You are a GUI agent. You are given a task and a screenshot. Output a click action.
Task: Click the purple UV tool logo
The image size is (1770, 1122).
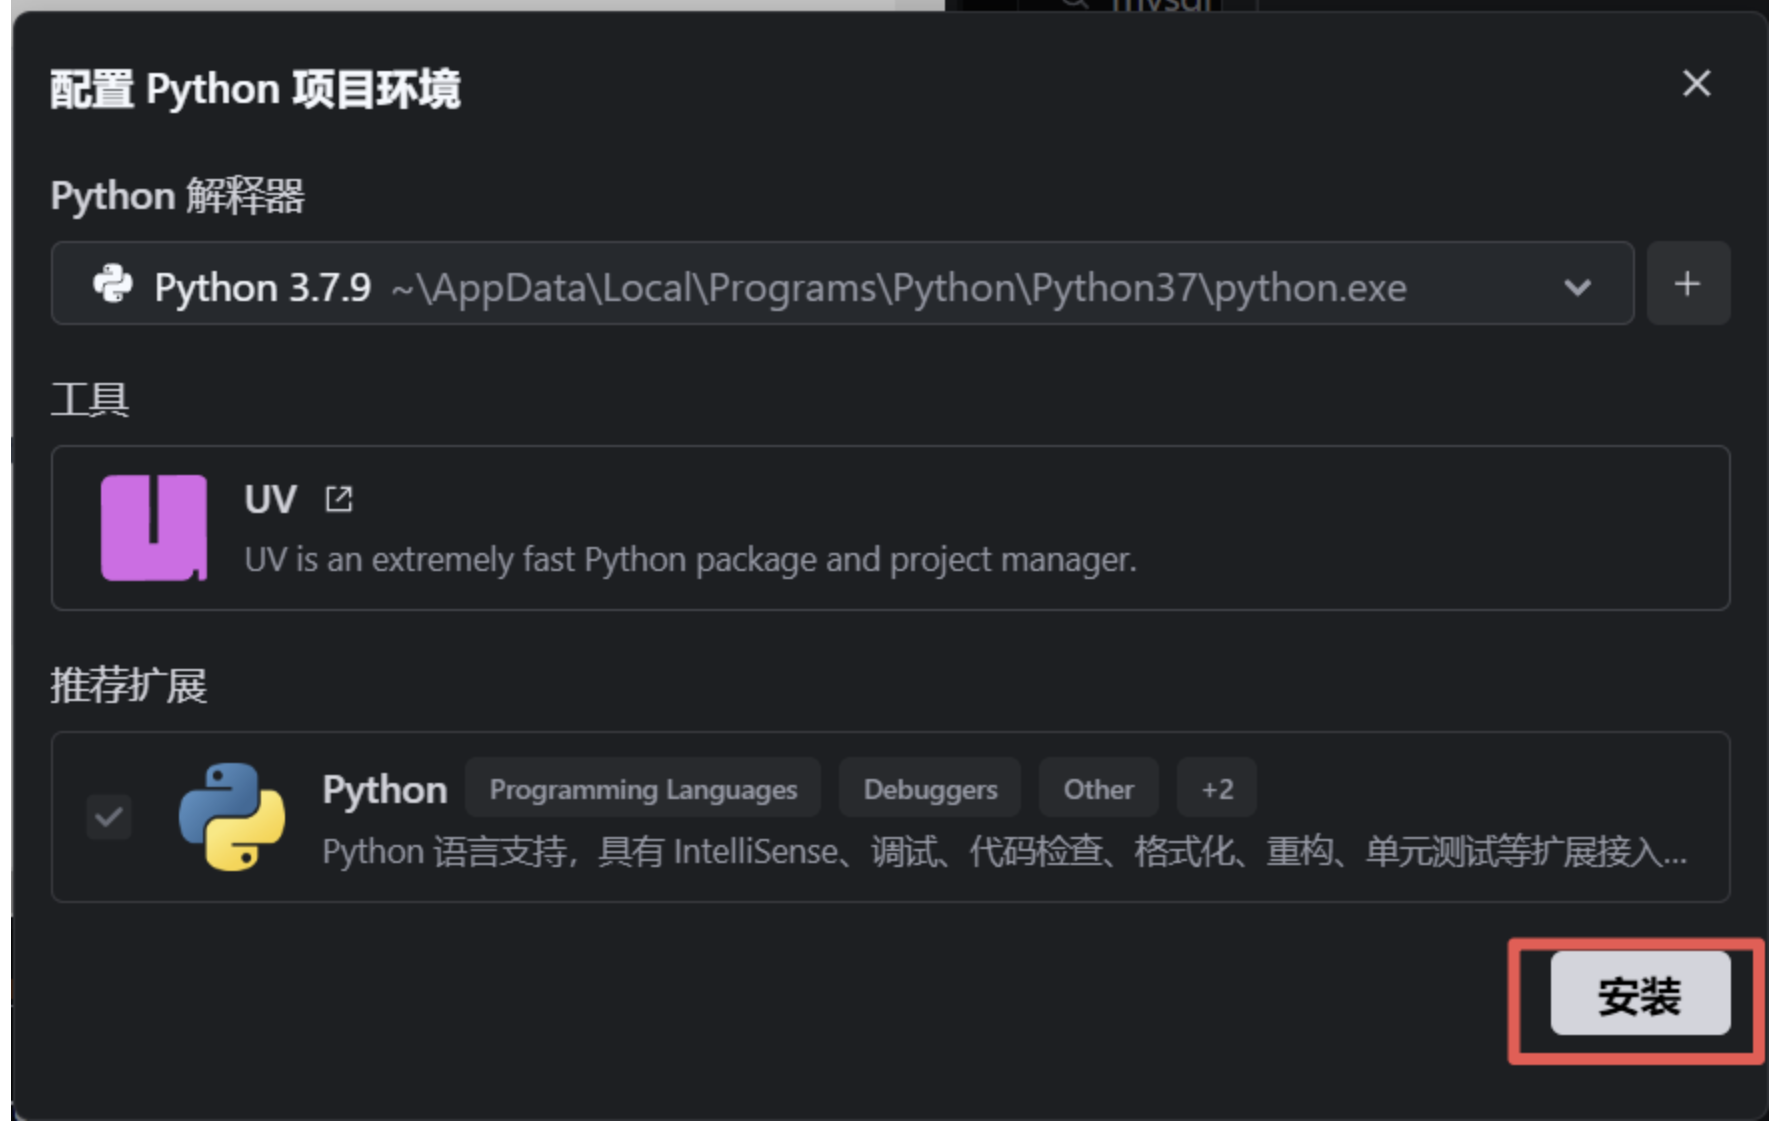153,527
